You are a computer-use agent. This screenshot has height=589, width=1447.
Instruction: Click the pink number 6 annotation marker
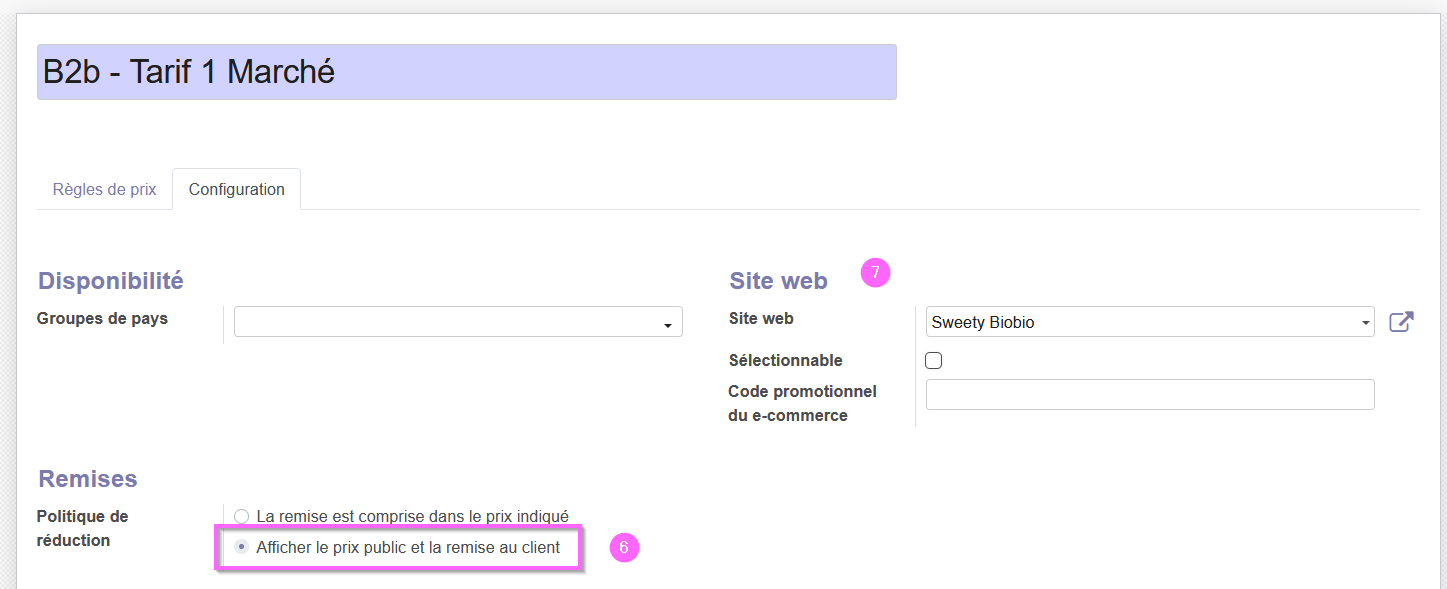click(x=624, y=548)
